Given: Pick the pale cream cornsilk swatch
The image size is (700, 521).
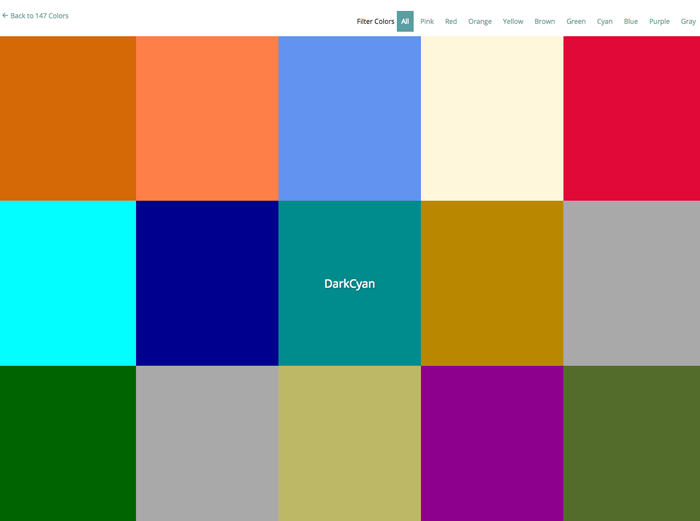Looking at the screenshot, I should (492, 118).
